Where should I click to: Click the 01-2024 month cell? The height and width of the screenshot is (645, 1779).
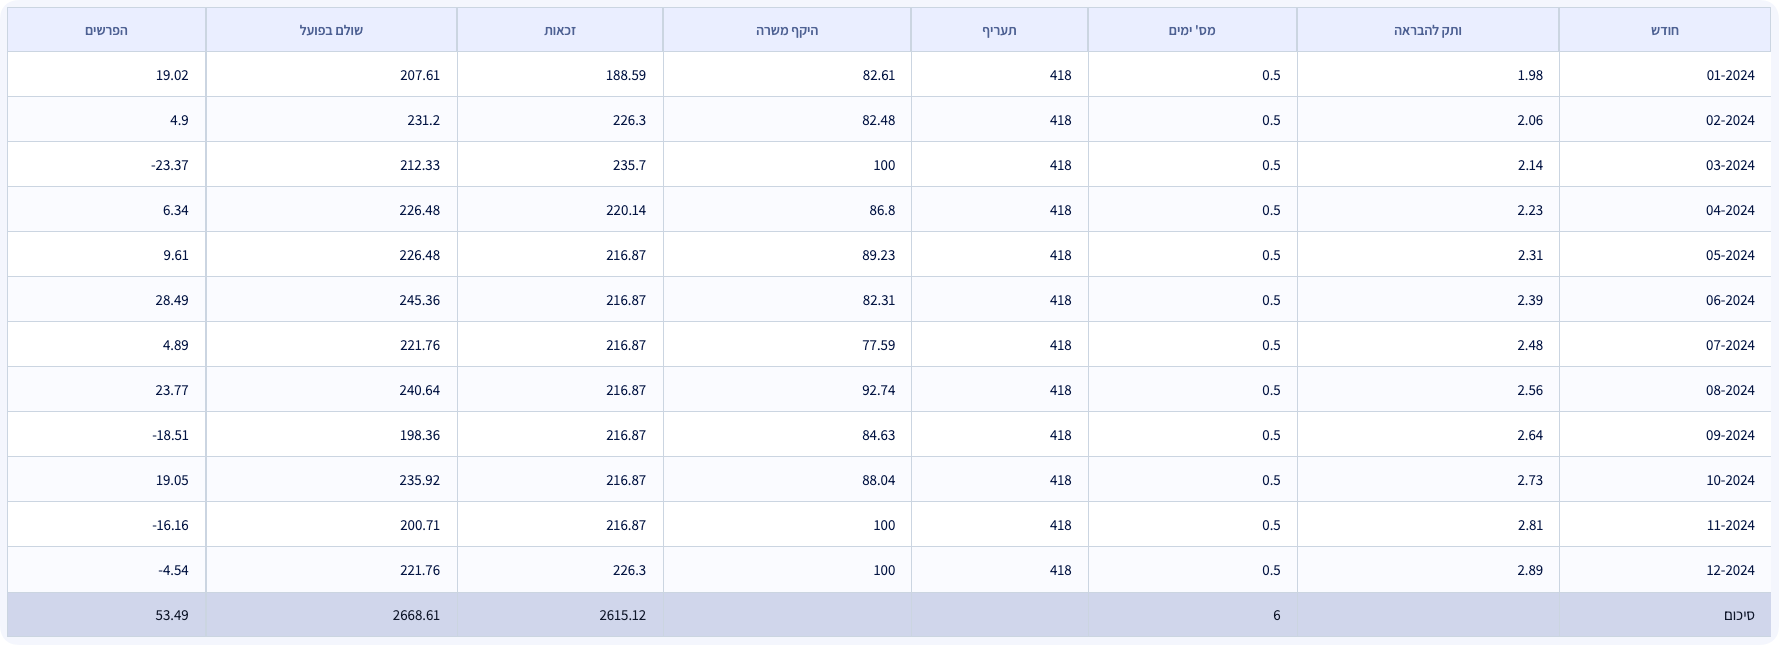[1730, 75]
